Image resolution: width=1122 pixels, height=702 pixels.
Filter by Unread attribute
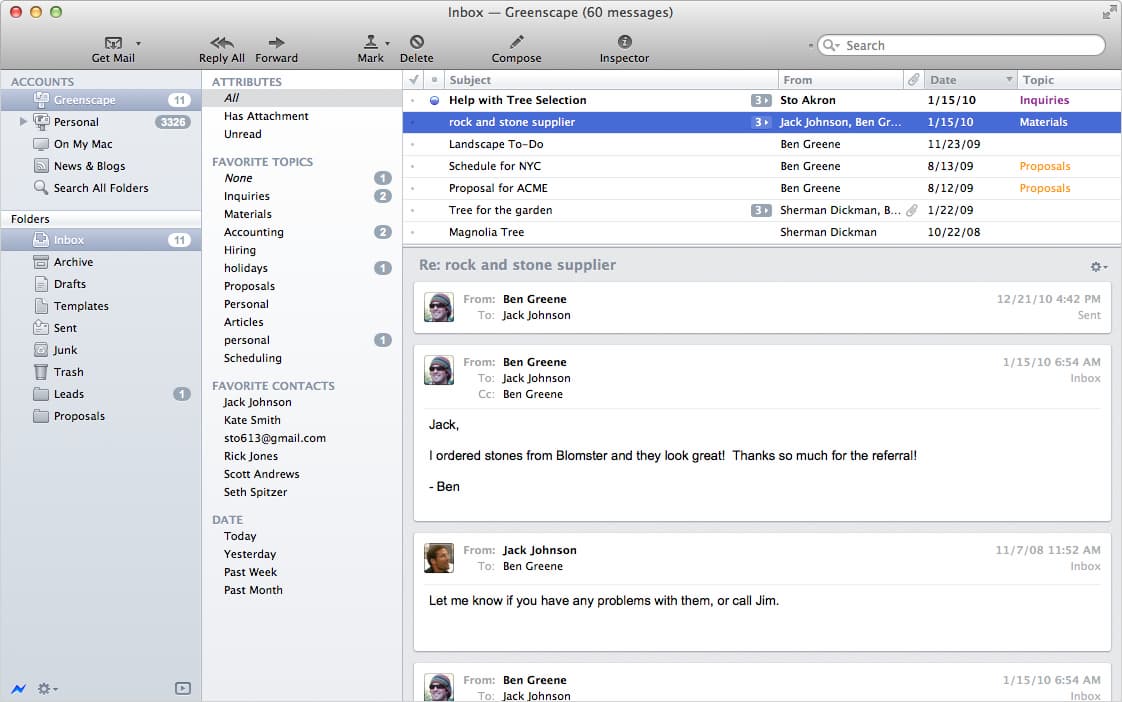(x=243, y=134)
